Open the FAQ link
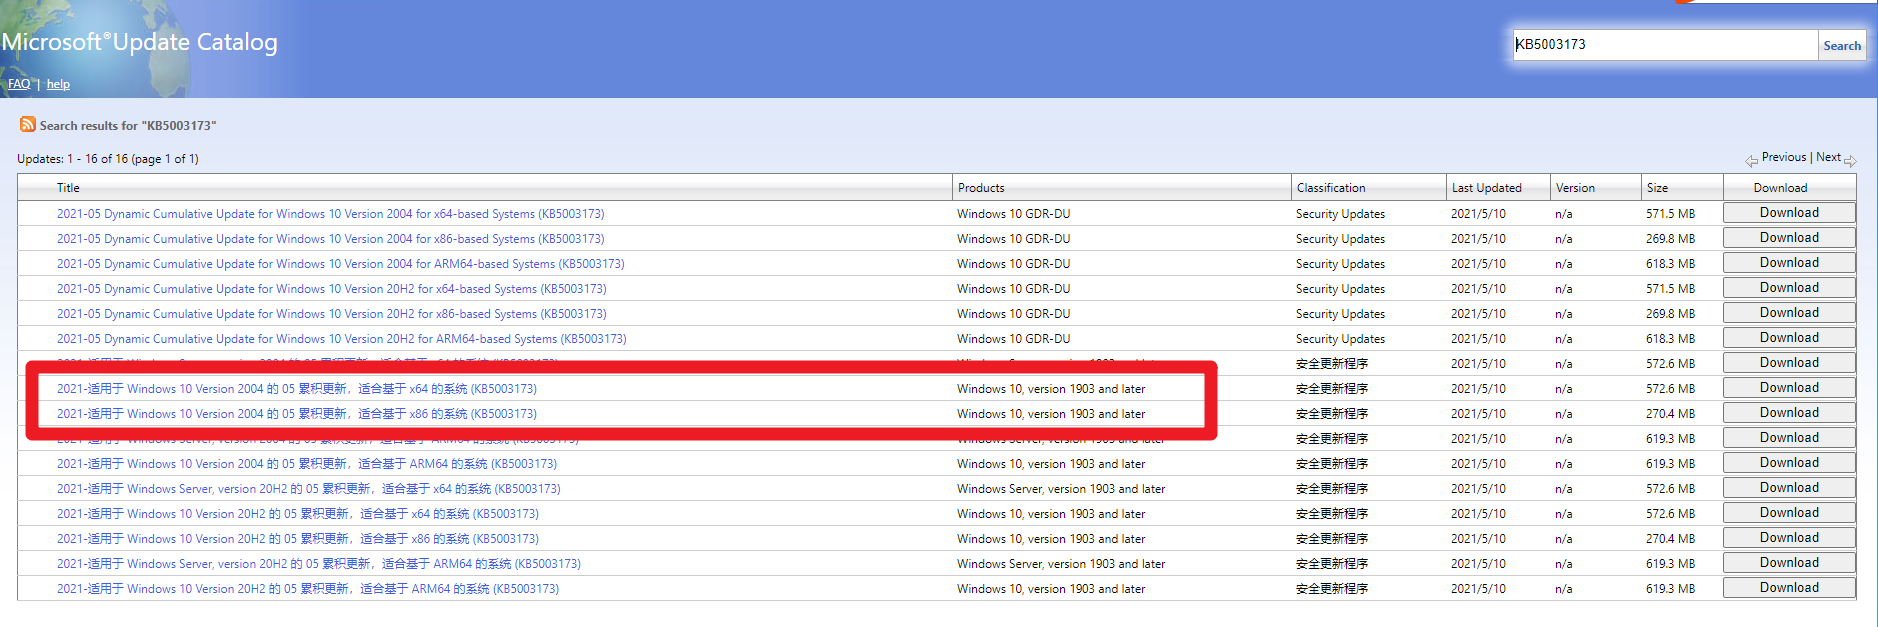Image resolution: width=1878 pixels, height=627 pixels. [19, 84]
